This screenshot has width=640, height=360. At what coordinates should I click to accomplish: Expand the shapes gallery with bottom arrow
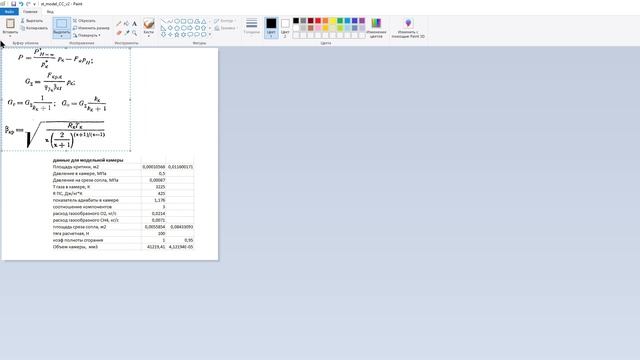(210, 35)
